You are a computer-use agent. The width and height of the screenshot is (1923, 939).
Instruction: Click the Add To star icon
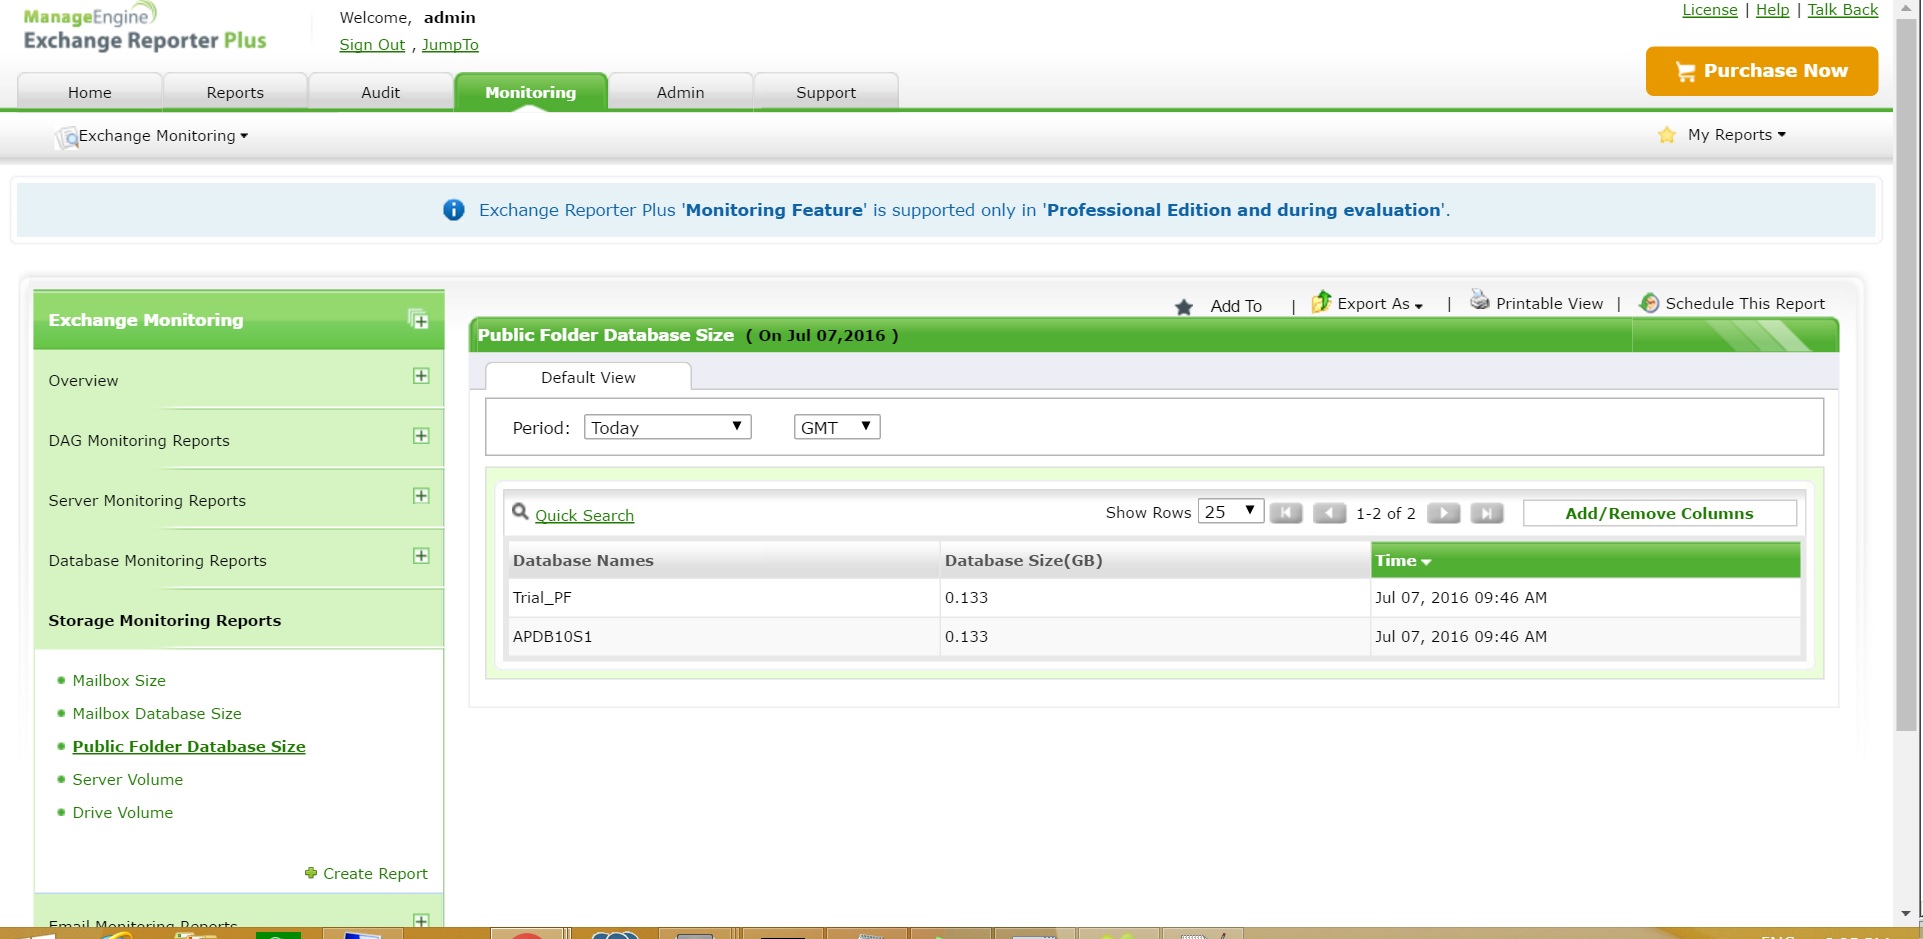coord(1184,307)
